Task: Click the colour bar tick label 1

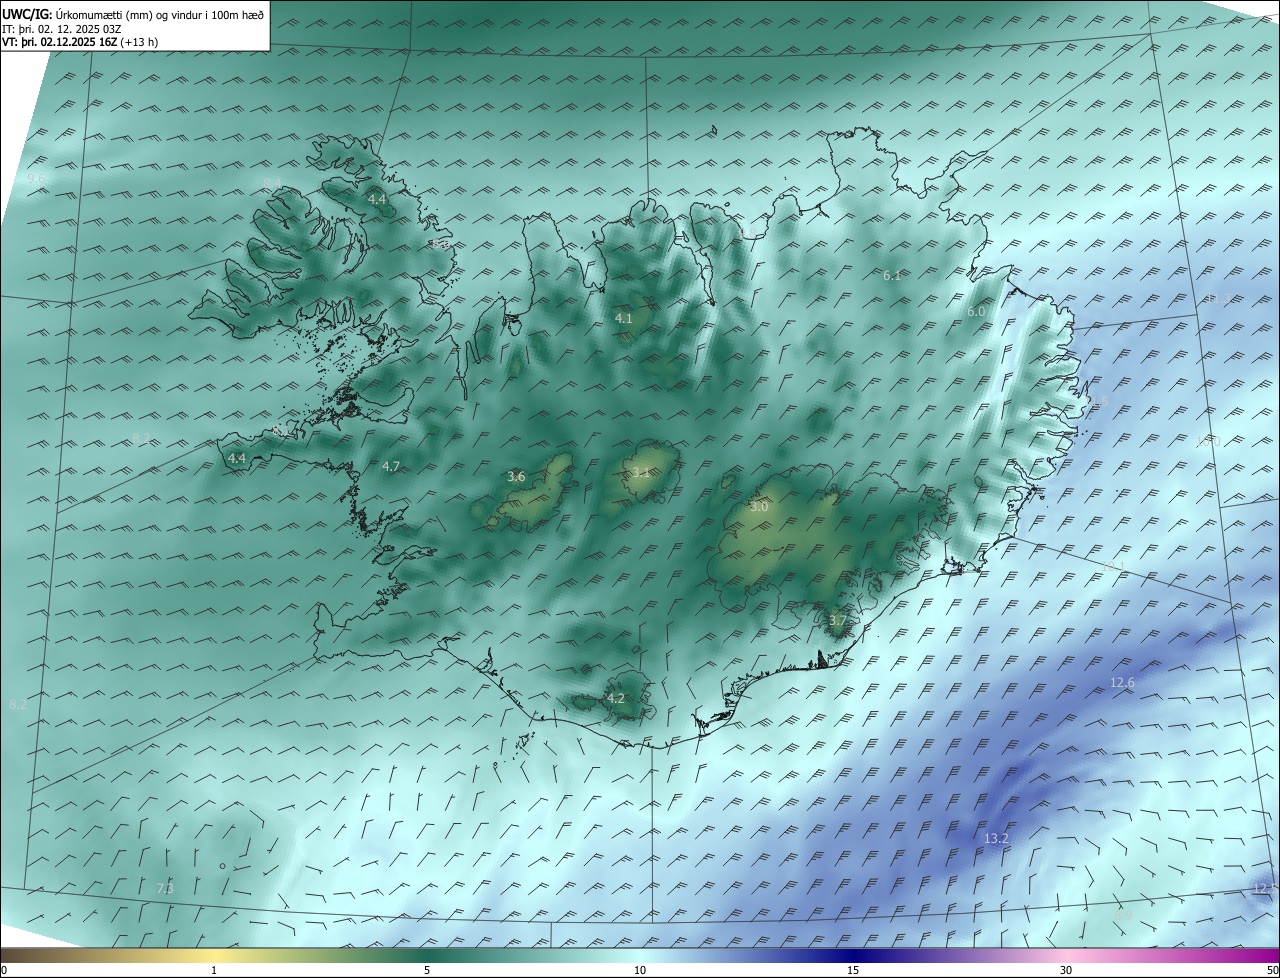Action: click(x=214, y=970)
